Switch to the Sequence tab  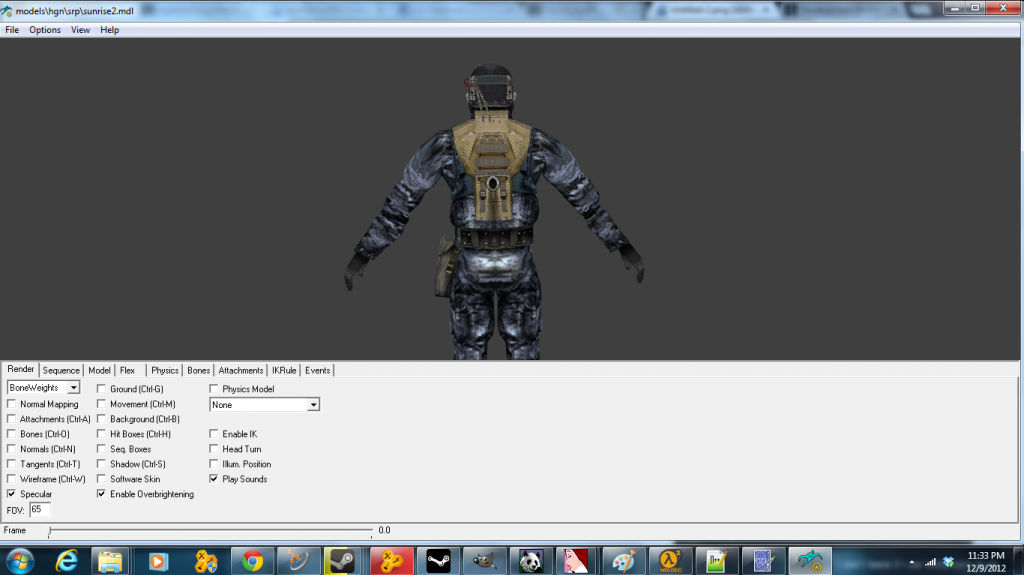pos(61,370)
